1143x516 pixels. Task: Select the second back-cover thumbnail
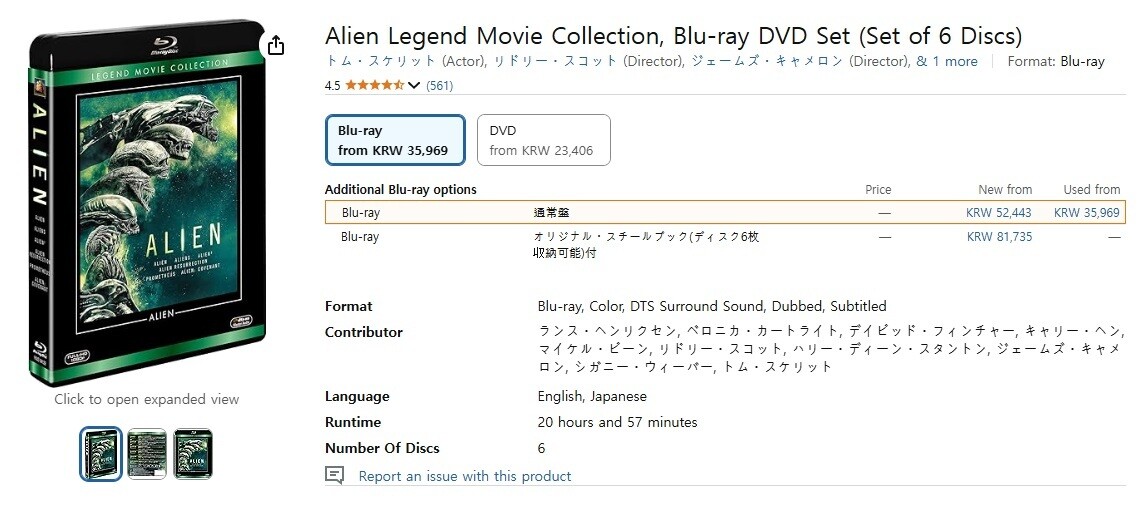click(147, 454)
